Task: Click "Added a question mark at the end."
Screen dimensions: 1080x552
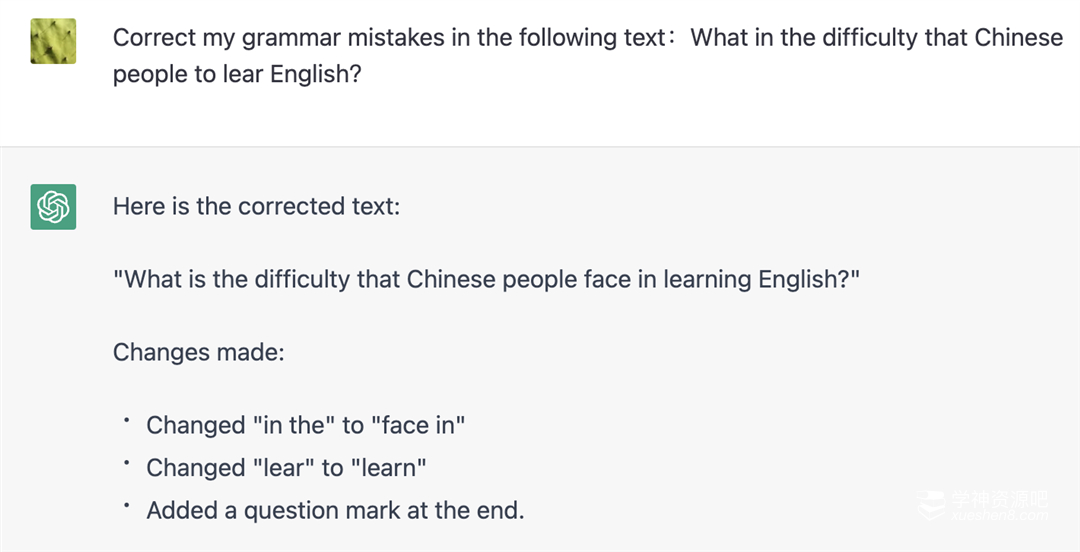Action: [335, 510]
